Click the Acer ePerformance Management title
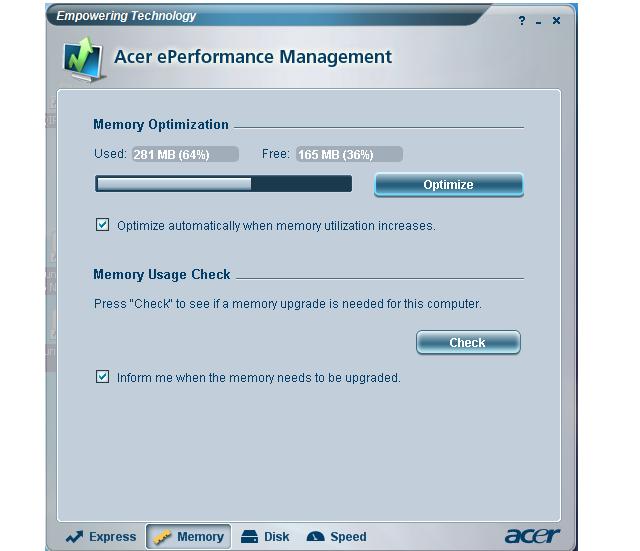 pos(253,57)
